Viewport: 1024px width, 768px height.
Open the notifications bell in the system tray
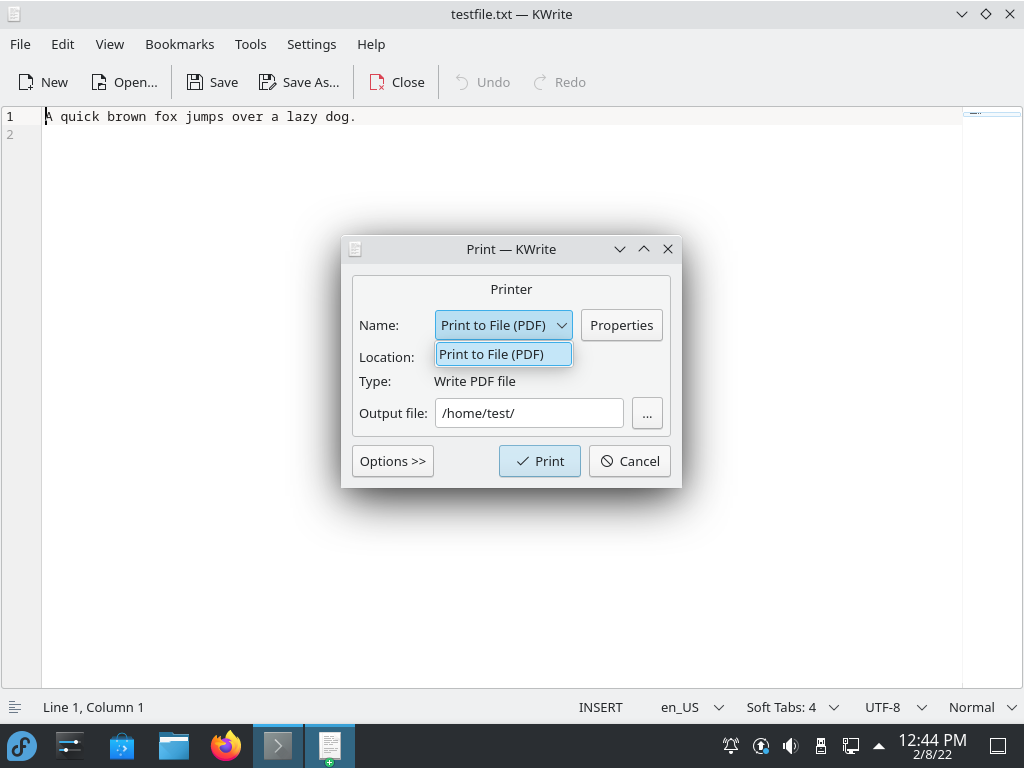tap(731, 746)
